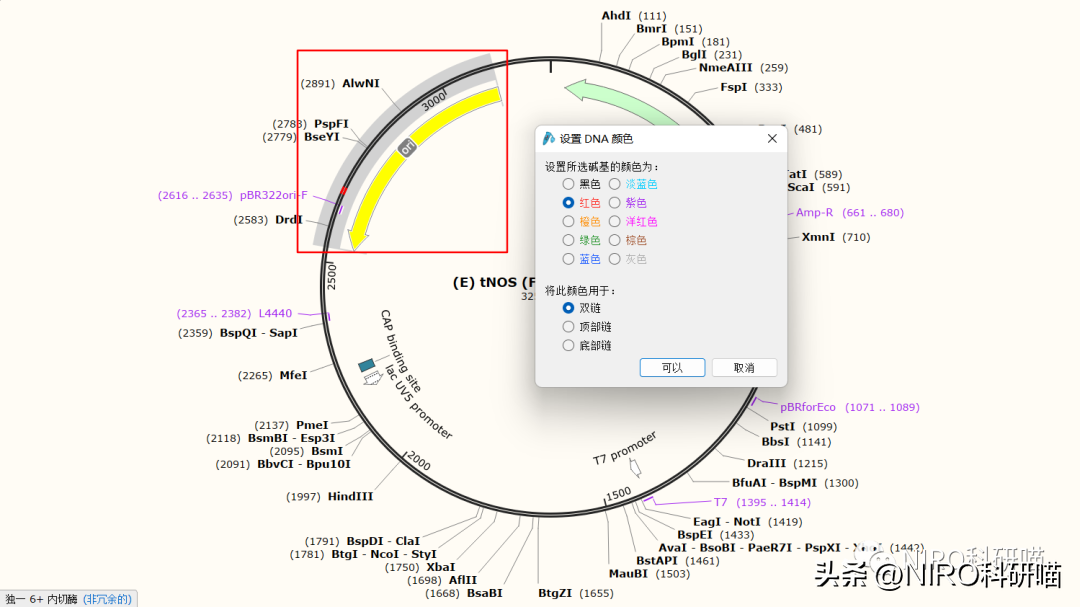Open the 独一 6+ 内切酶 enzyme set menu
The height and width of the screenshot is (607, 1080).
(x=67, y=599)
